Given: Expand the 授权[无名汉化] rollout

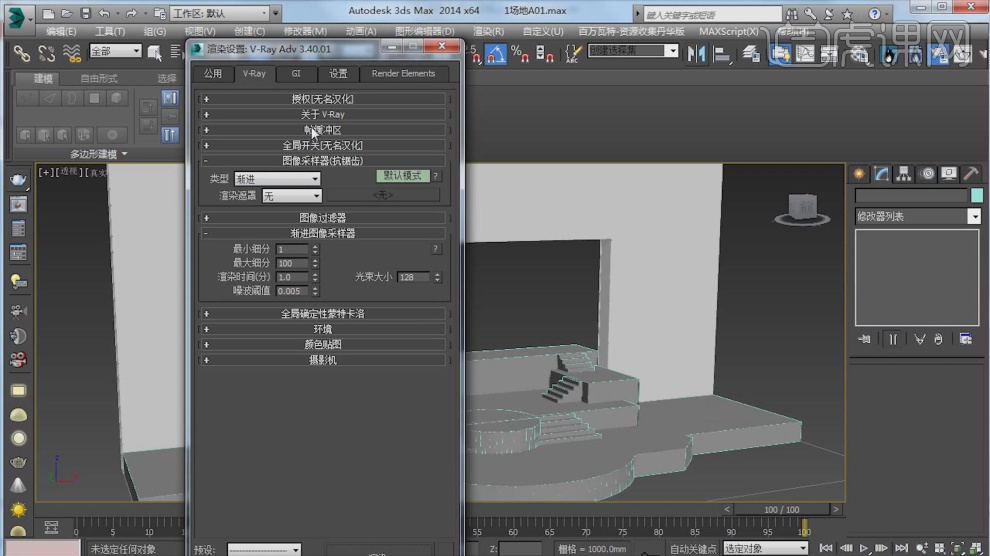Looking at the screenshot, I should pos(323,99).
